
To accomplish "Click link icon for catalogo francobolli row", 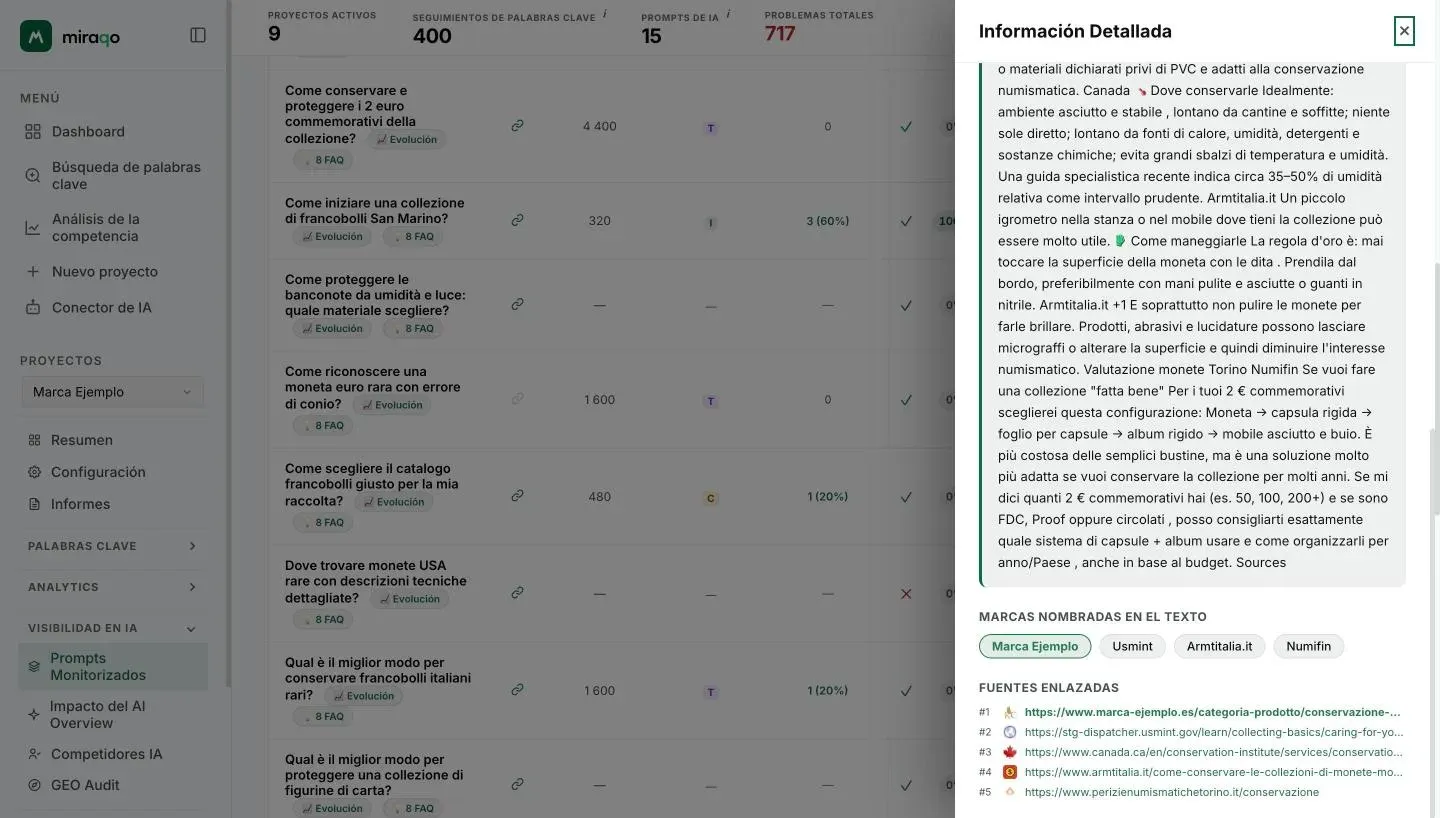I will tap(517, 495).
